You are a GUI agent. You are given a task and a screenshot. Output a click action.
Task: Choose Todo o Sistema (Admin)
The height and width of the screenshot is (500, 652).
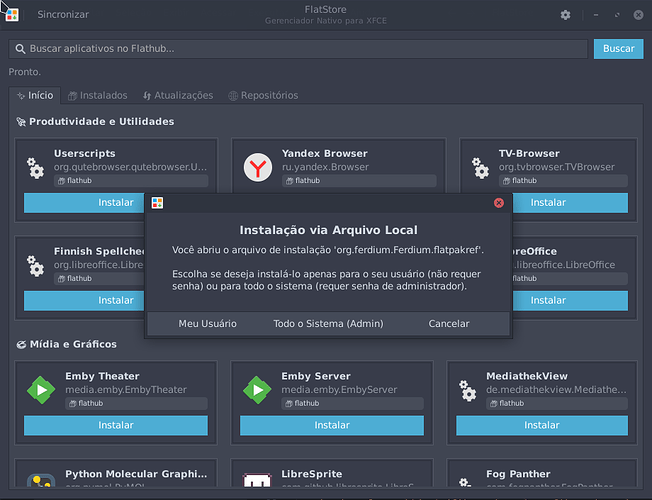point(328,324)
